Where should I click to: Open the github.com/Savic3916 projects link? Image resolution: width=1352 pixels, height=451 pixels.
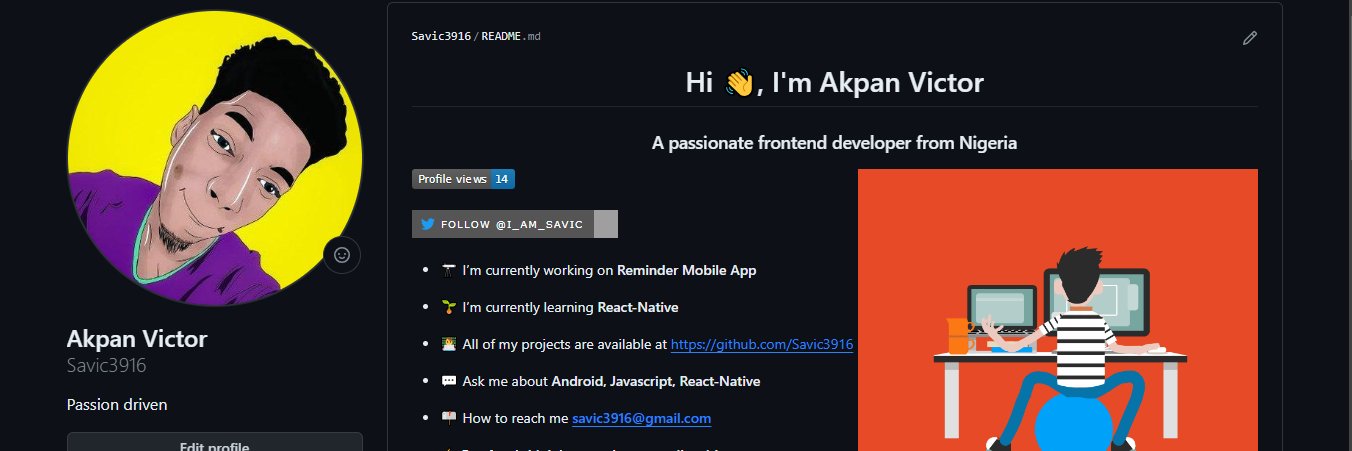(761, 344)
